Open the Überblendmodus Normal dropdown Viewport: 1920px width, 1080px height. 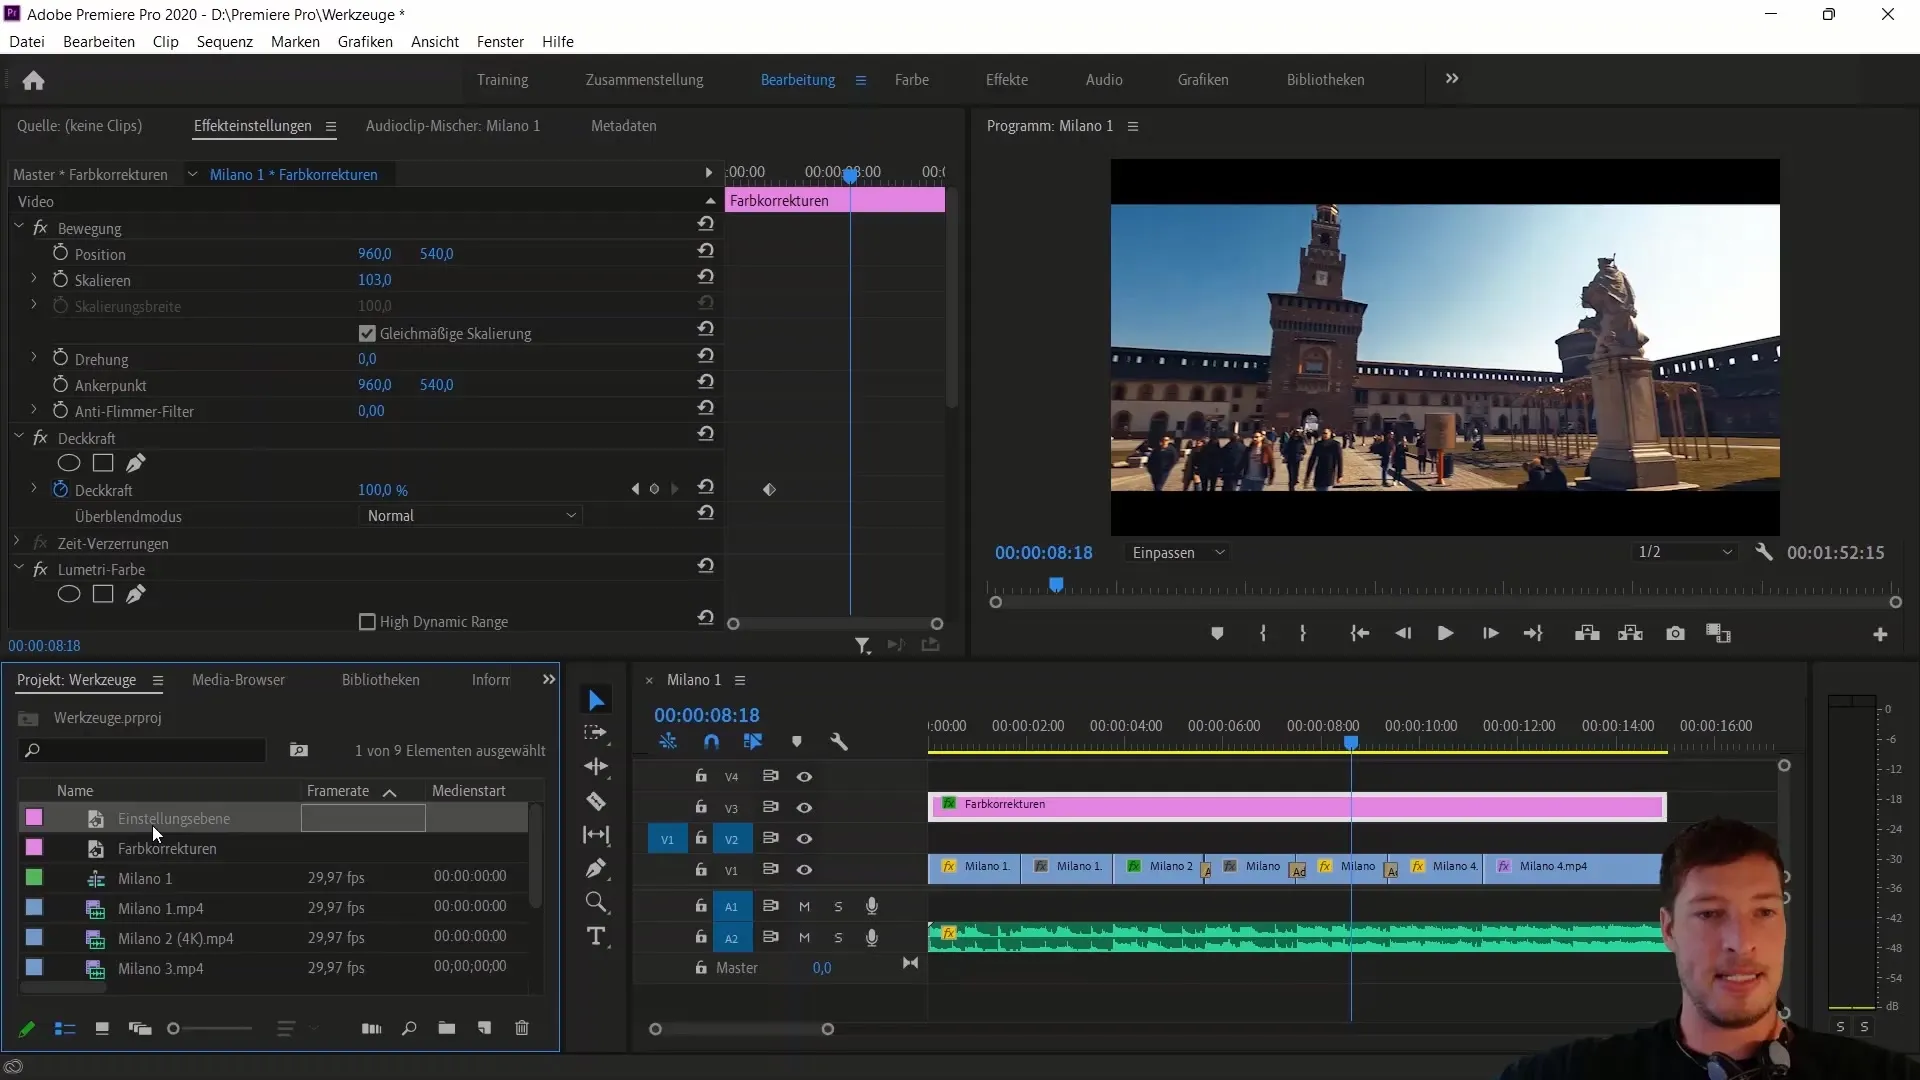[x=470, y=516]
